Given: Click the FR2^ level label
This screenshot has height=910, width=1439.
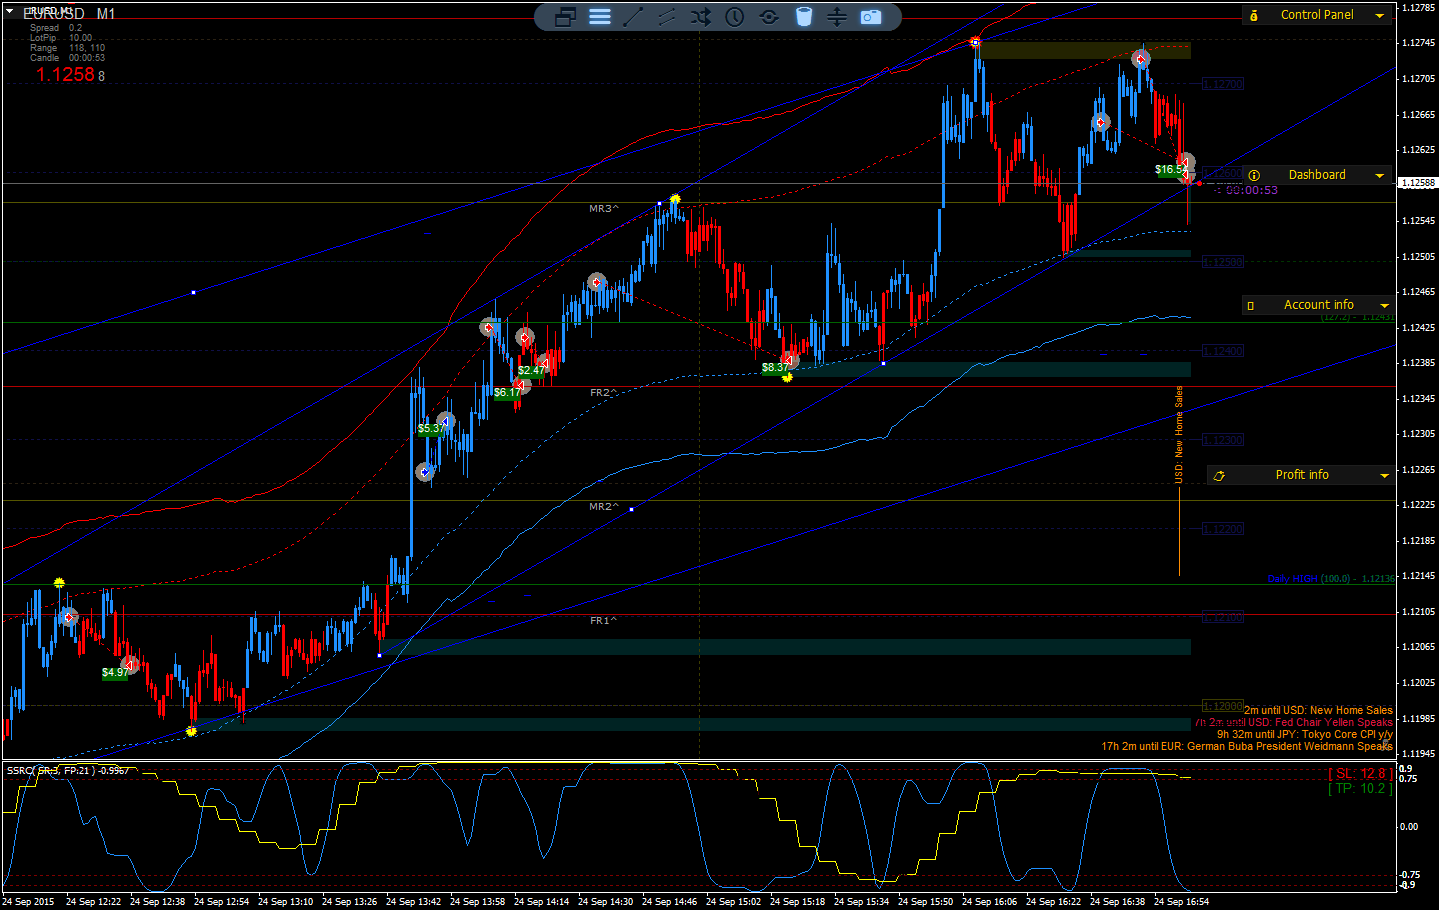Looking at the screenshot, I should [x=604, y=393].
